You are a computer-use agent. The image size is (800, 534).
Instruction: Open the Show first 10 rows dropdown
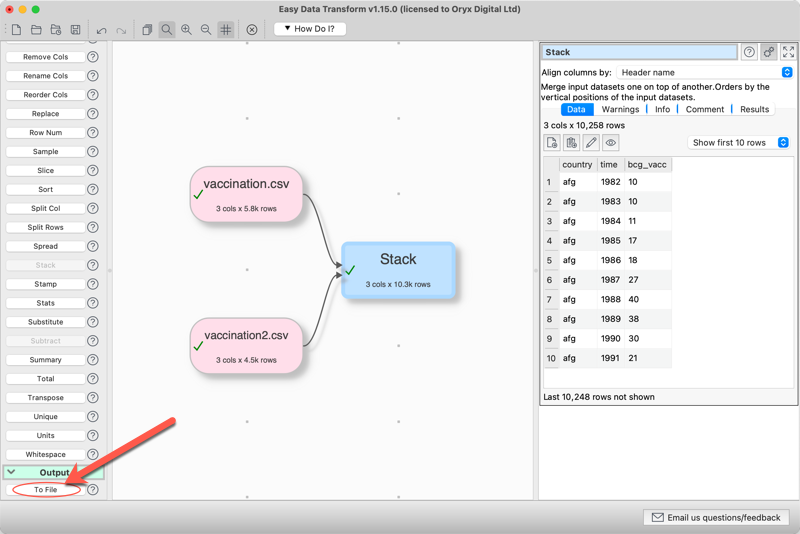739,143
